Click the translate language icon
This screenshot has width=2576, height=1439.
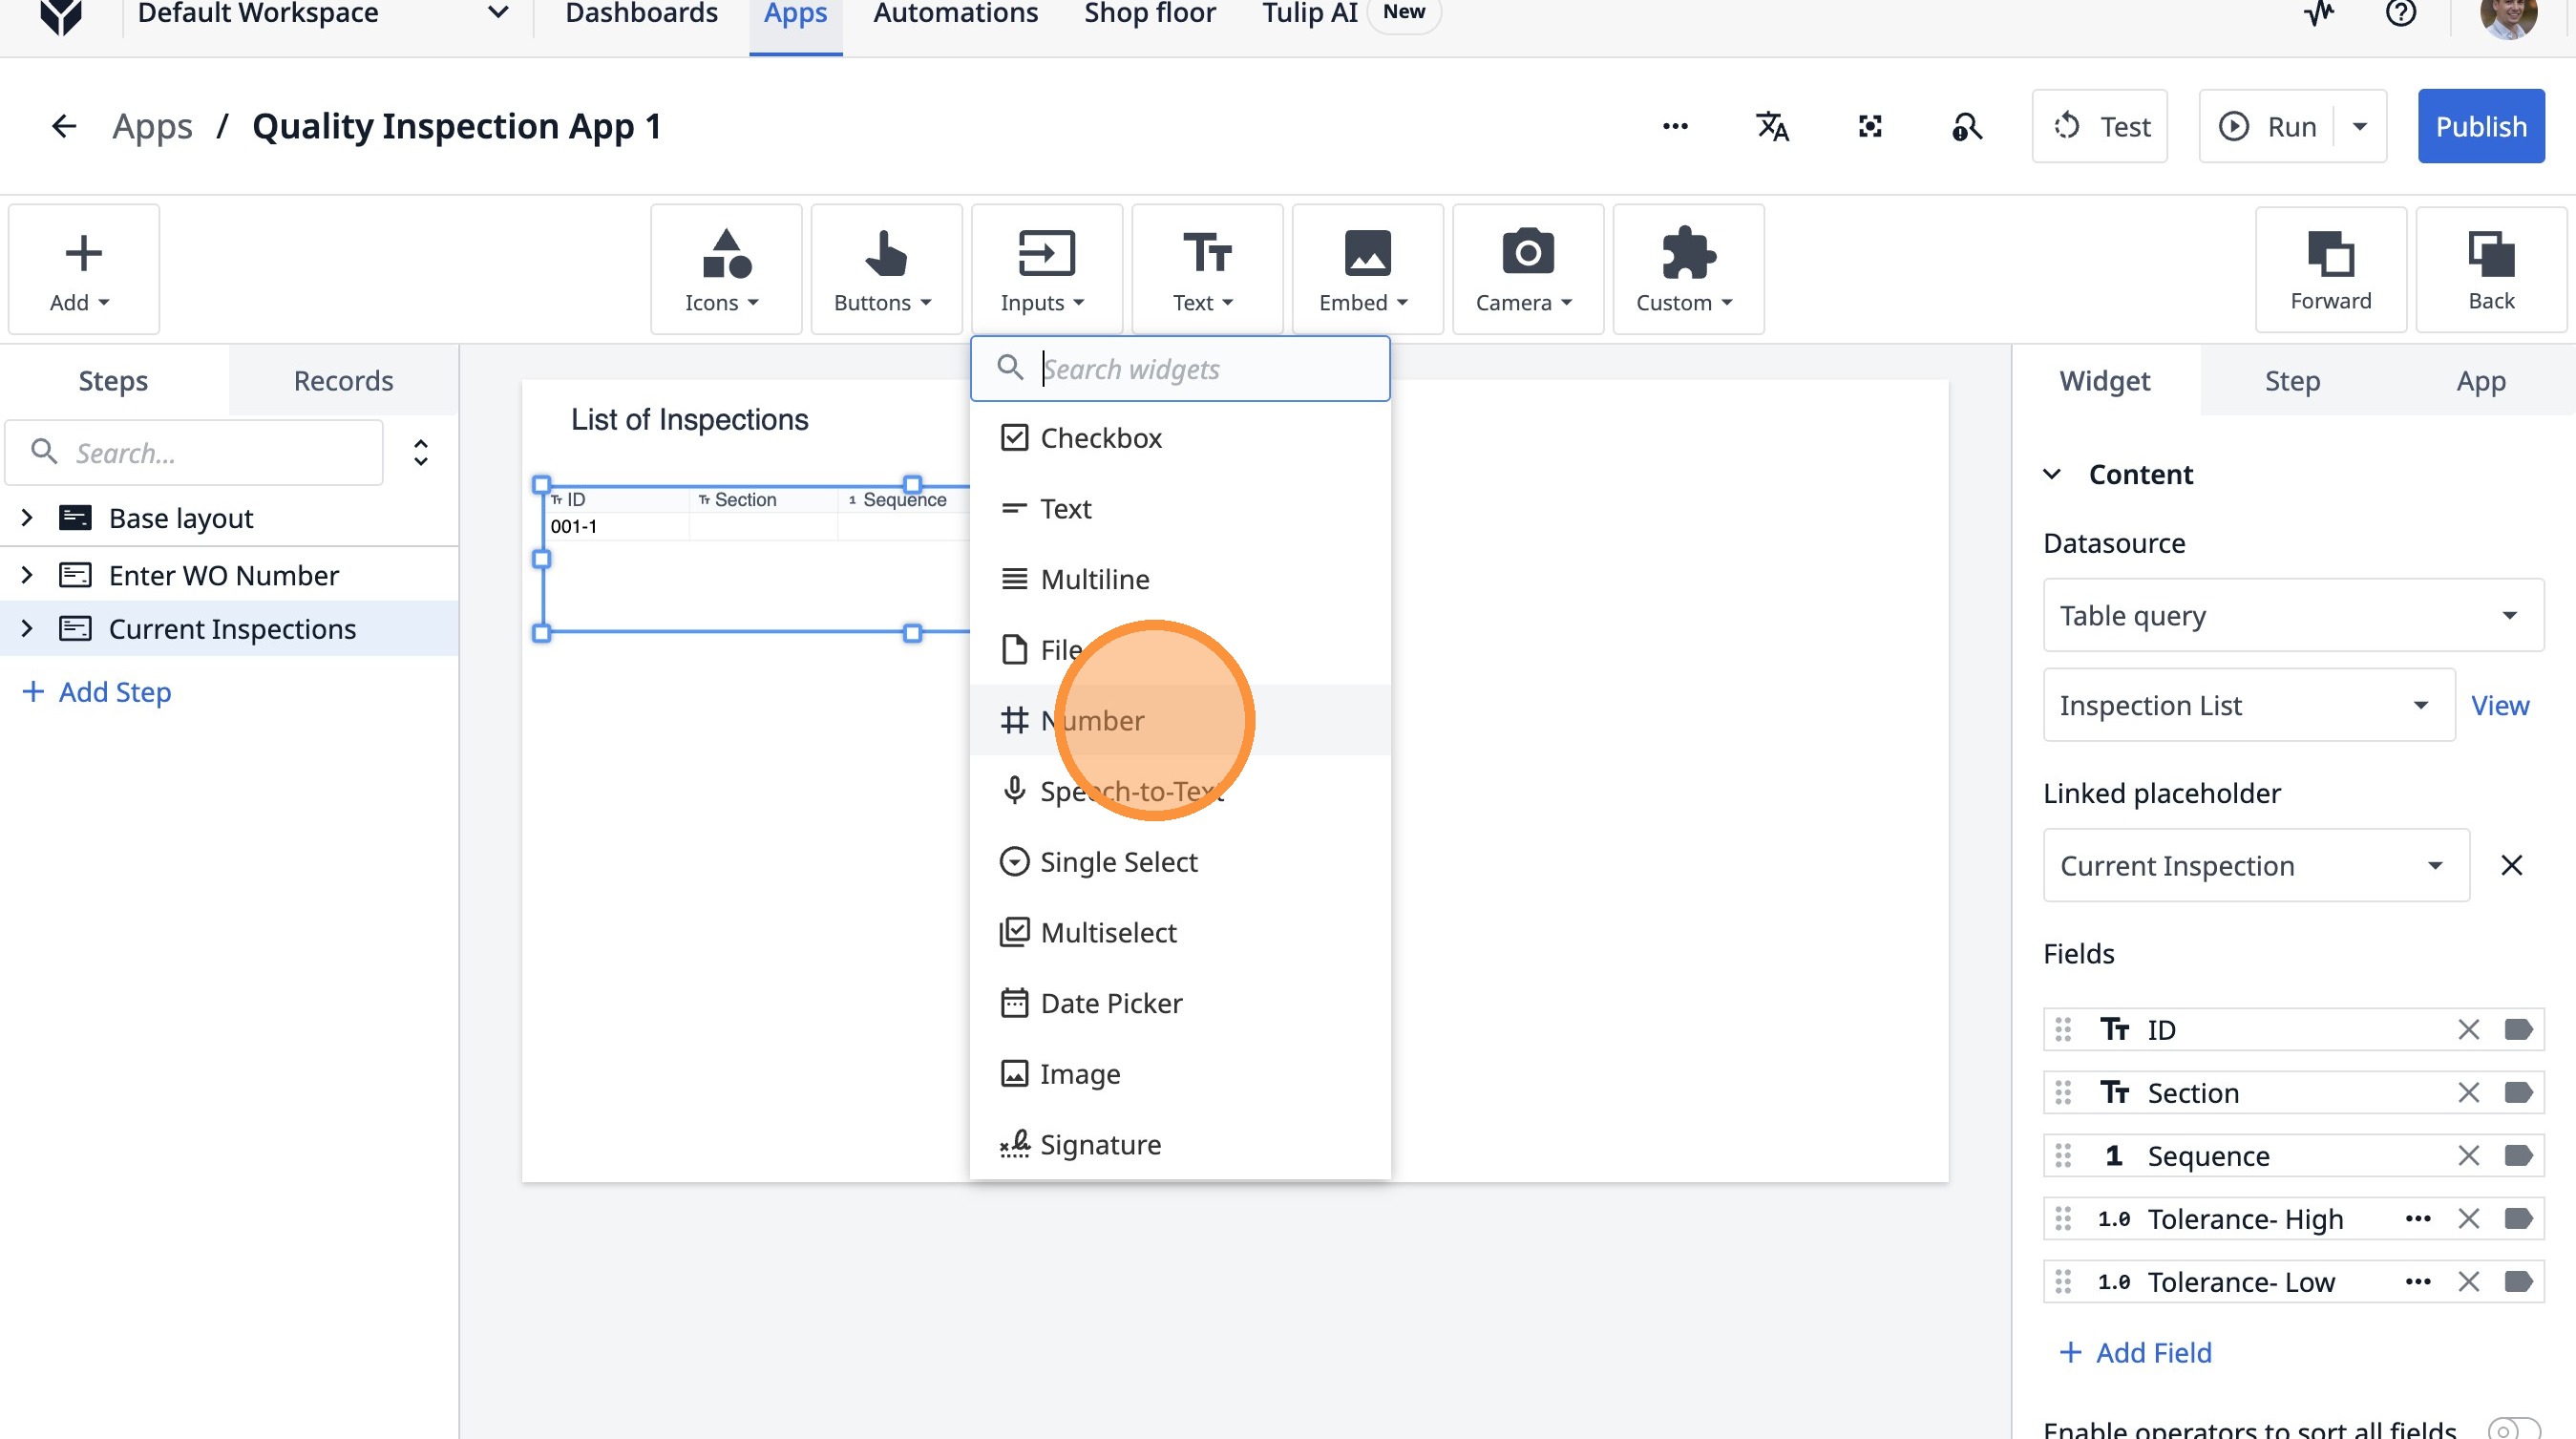[1771, 127]
